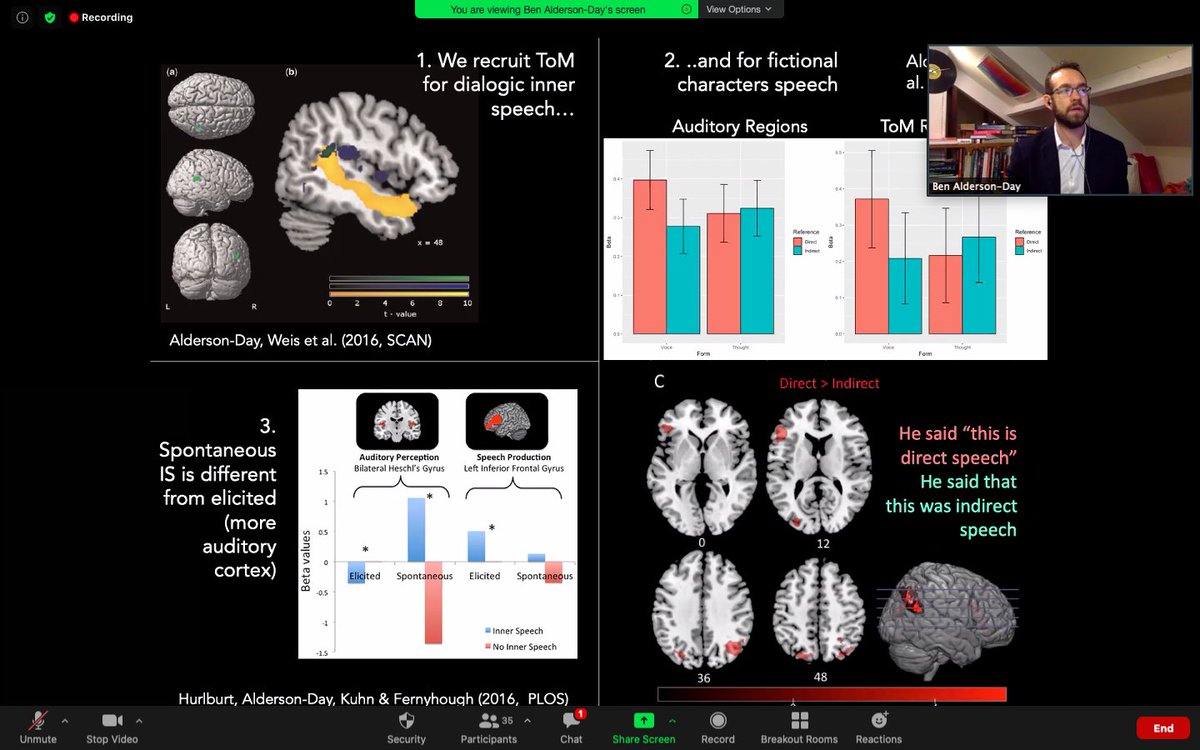End the meeting with red End button

tap(1163, 728)
